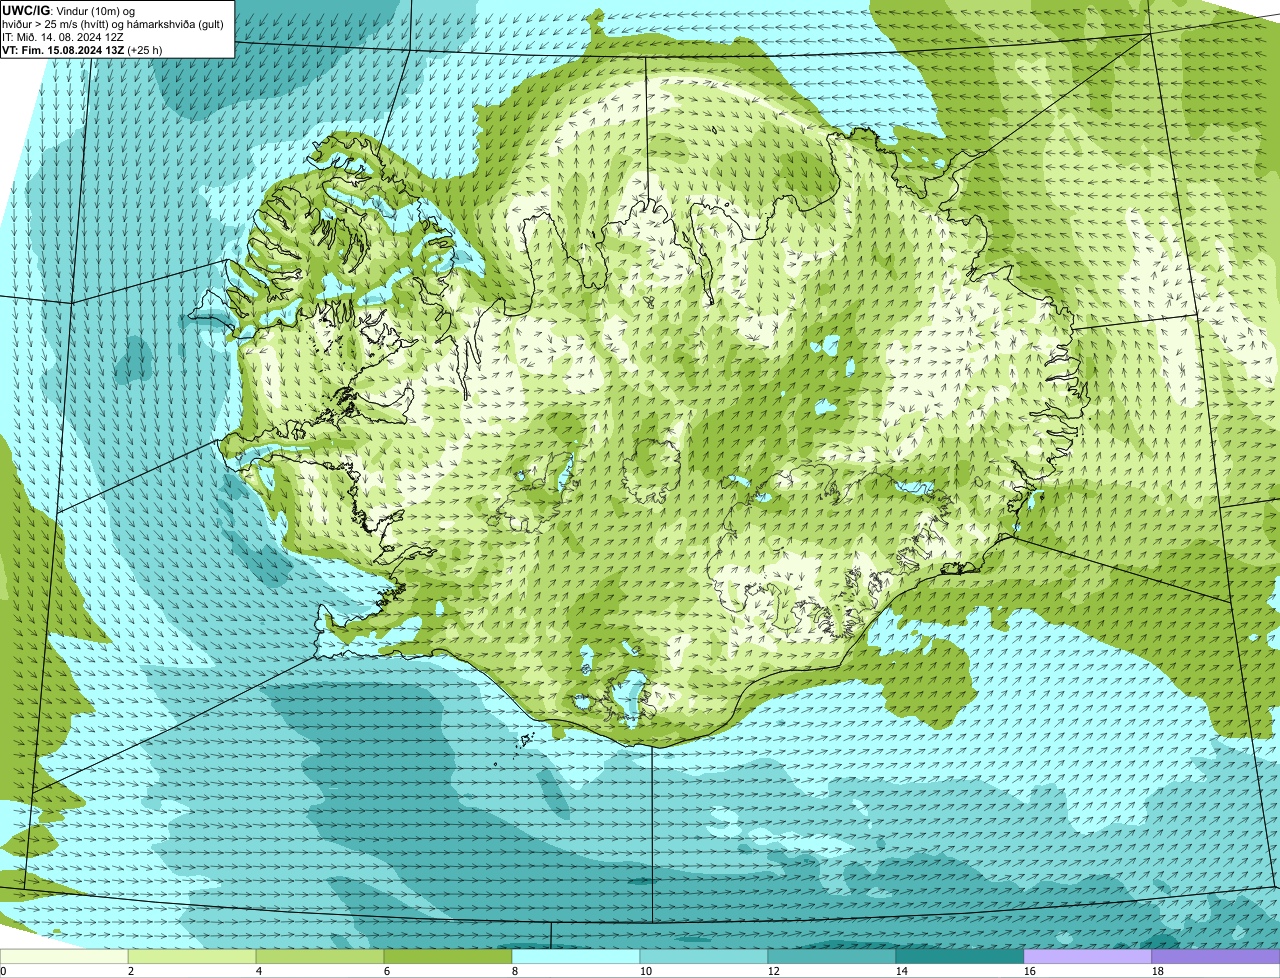Select the 14–16 m/s dark teal legend swatch
The height and width of the screenshot is (978, 1280).
point(960,956)
